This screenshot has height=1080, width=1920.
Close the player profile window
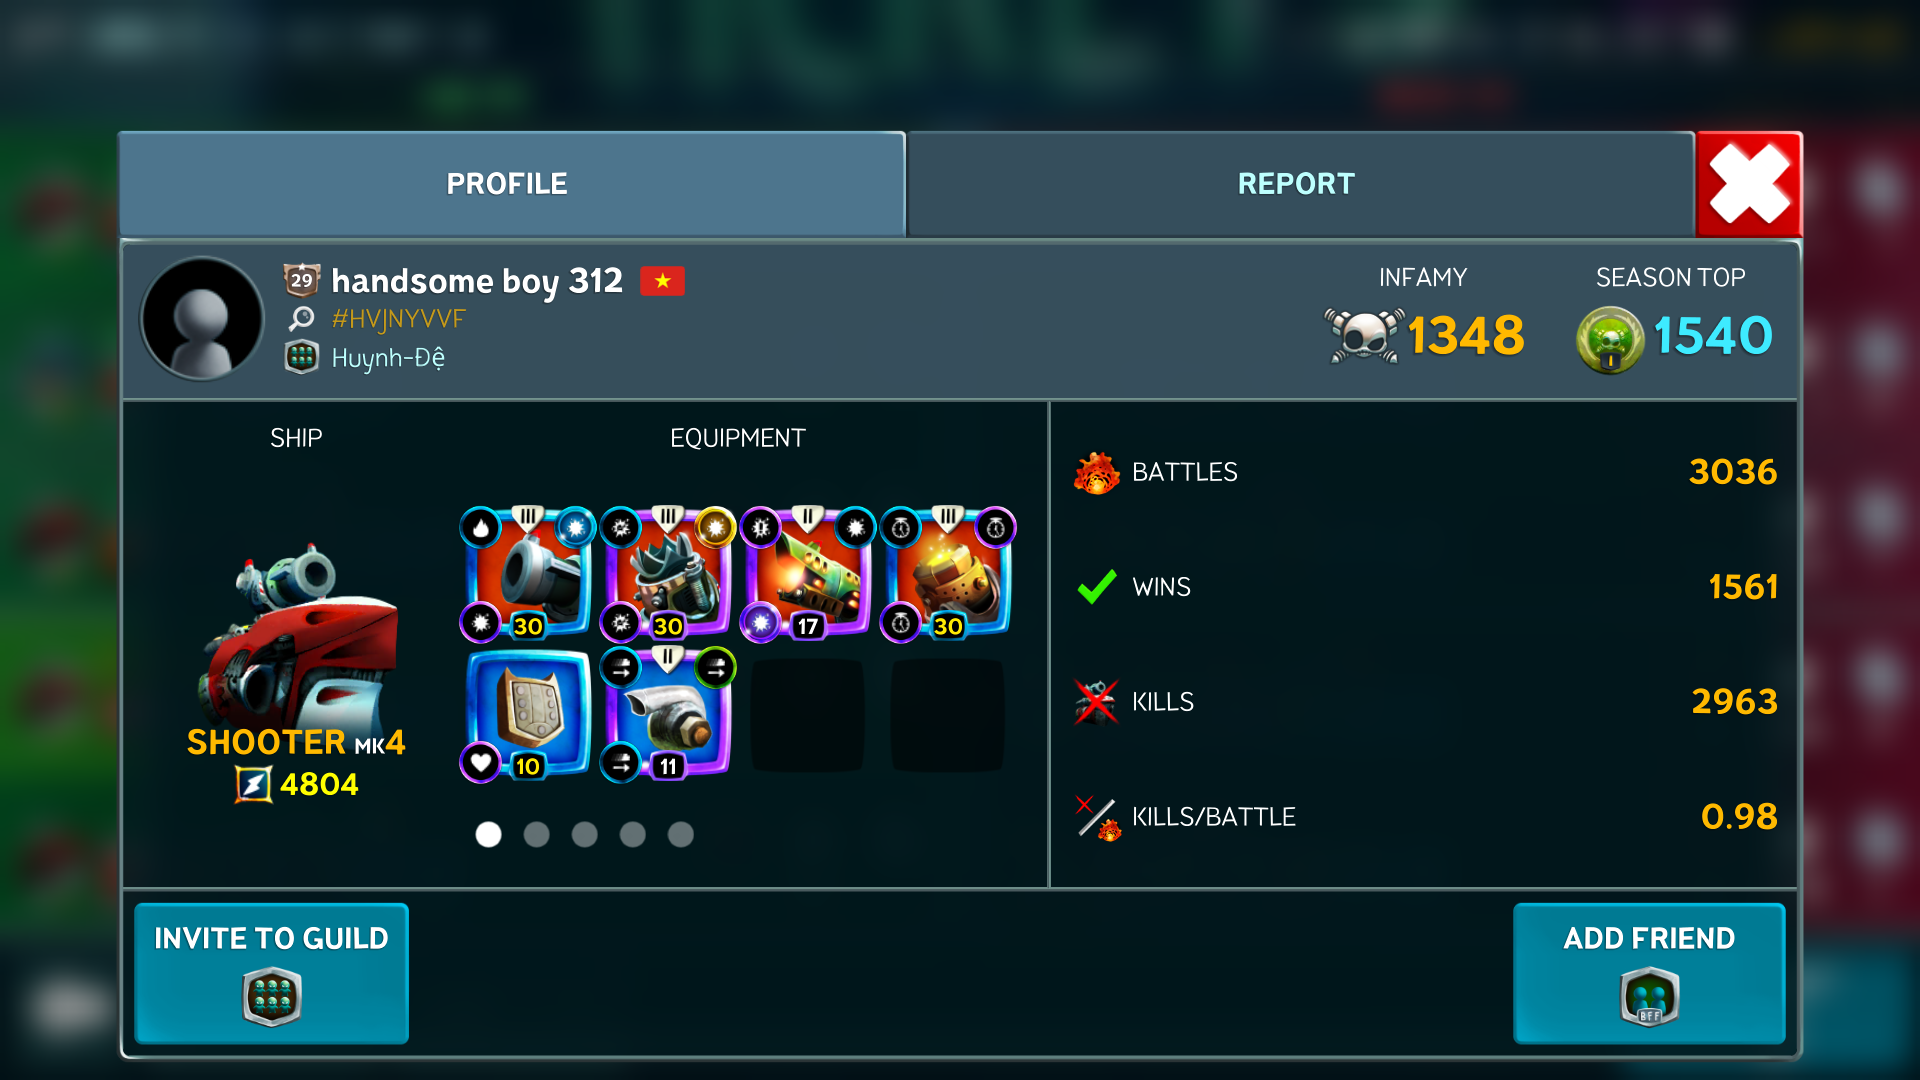[1749, 184]
